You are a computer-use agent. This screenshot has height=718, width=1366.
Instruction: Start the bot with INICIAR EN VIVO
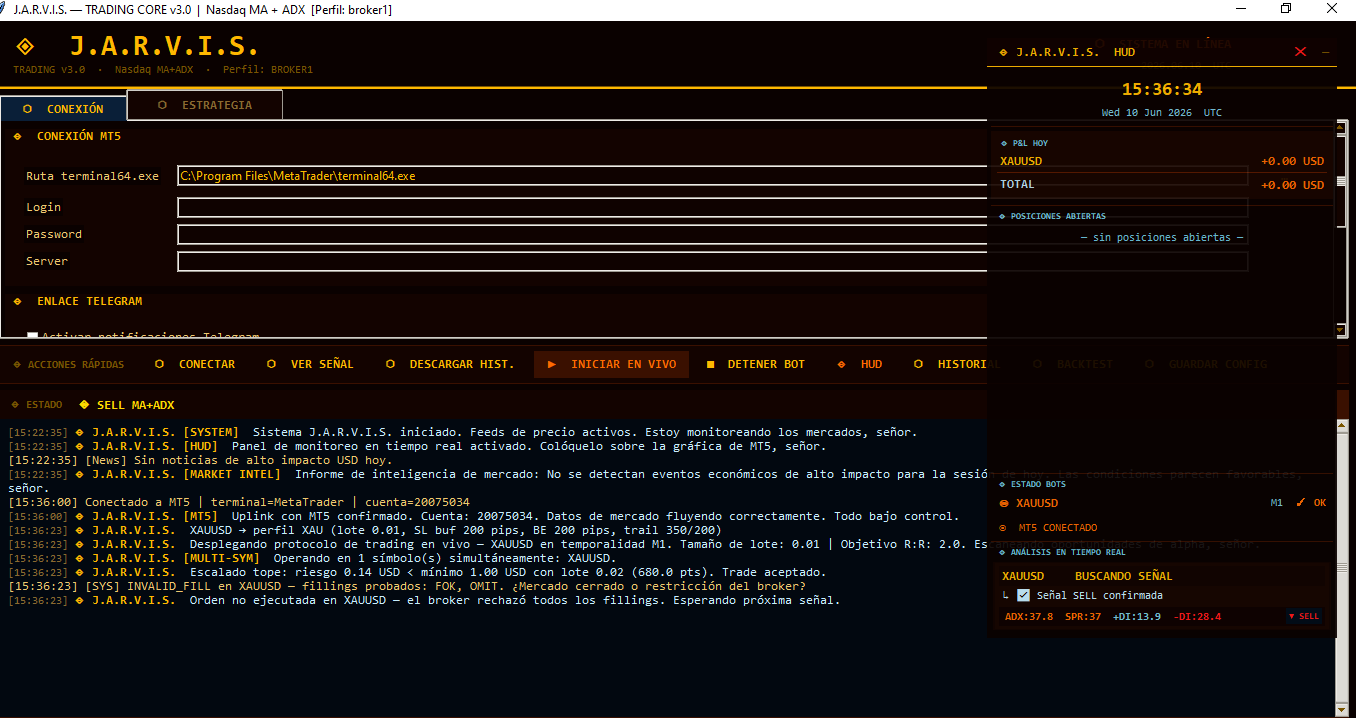[611, 364]
